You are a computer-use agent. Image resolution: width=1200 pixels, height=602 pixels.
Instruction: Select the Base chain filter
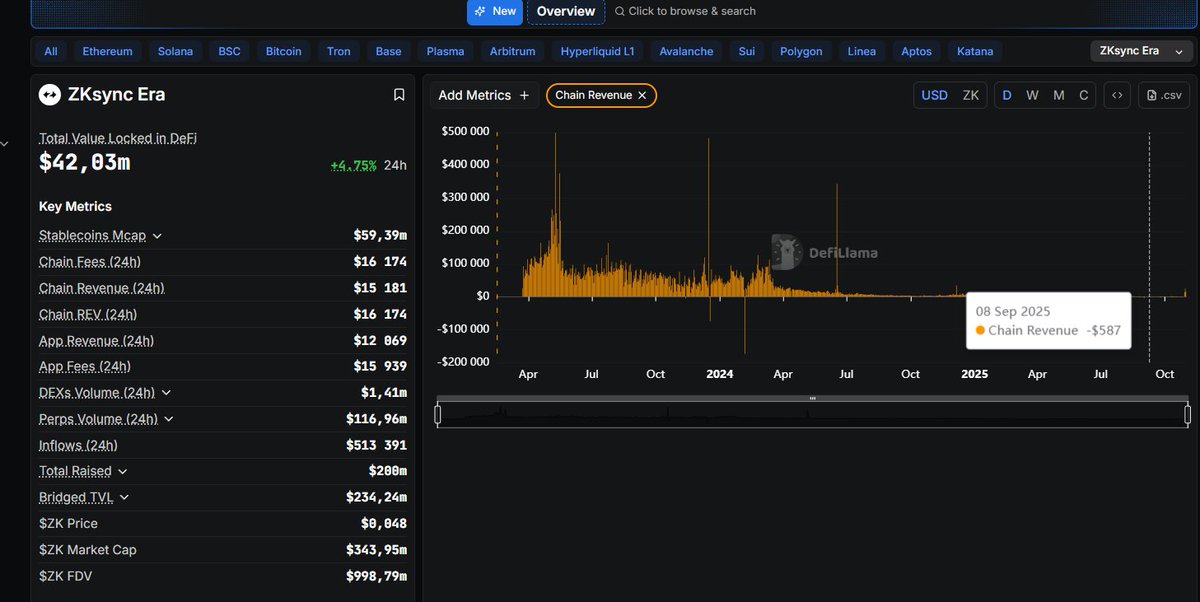[389, 51]
